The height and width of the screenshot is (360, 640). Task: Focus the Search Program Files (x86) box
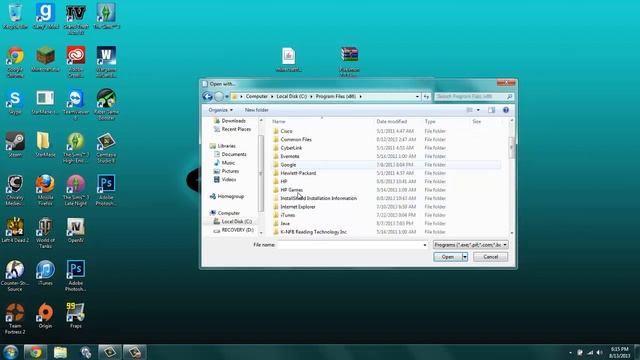(x=473, y=97)
